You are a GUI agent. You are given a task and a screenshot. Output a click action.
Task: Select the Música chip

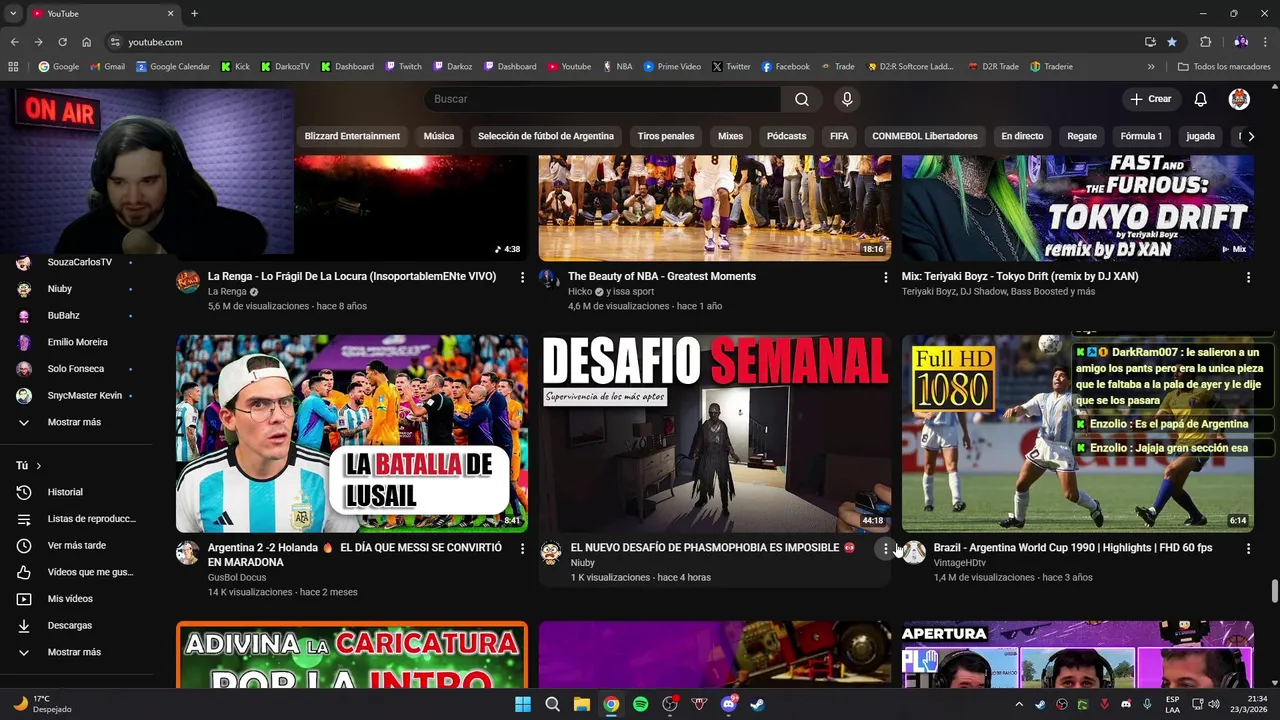pyautogui.click(x=439, y=136)
